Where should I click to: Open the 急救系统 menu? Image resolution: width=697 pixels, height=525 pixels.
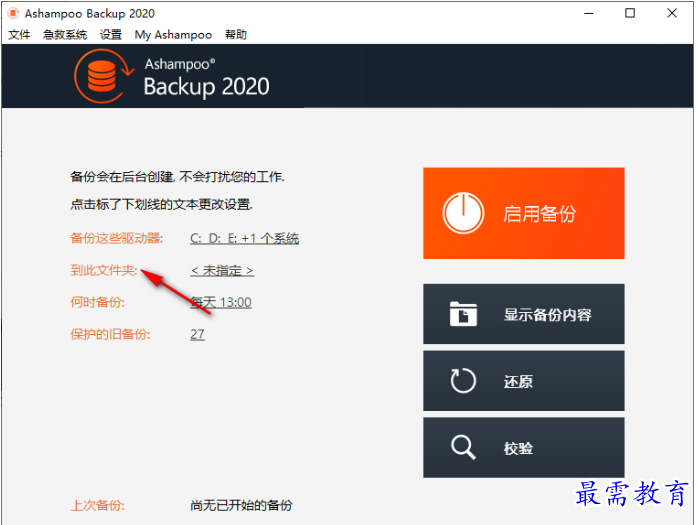click(x=65, y=35)
